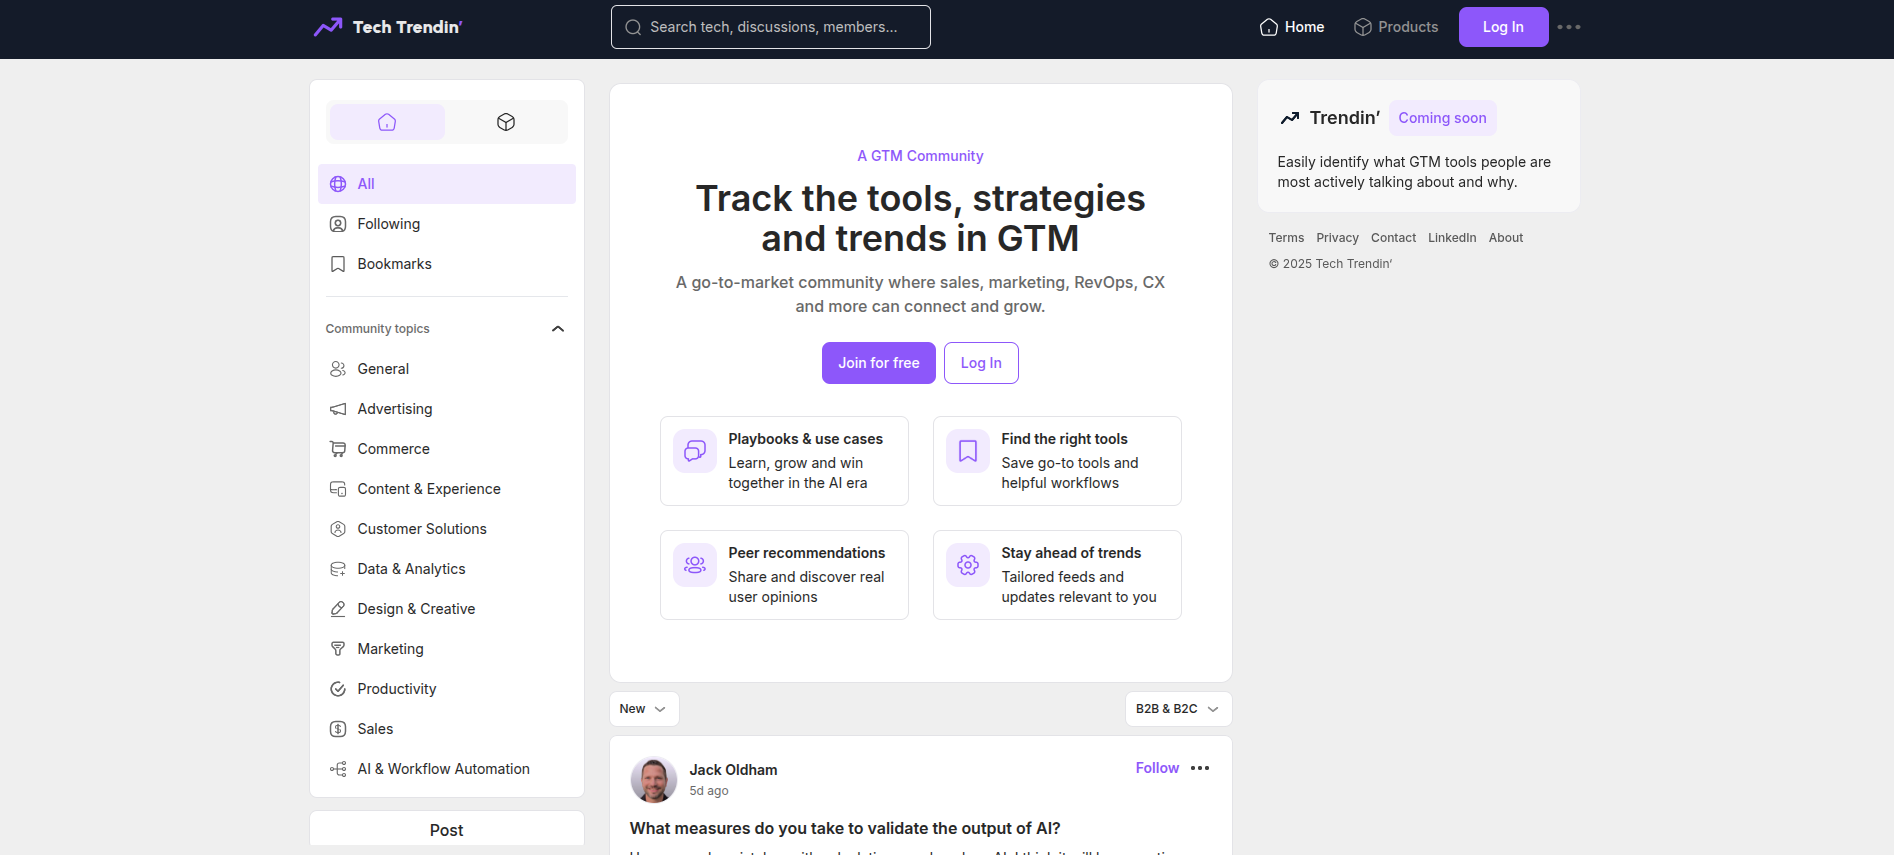Click the Playbooks & use cases chat icon
1894x855 pixels.
click(695, 451)
